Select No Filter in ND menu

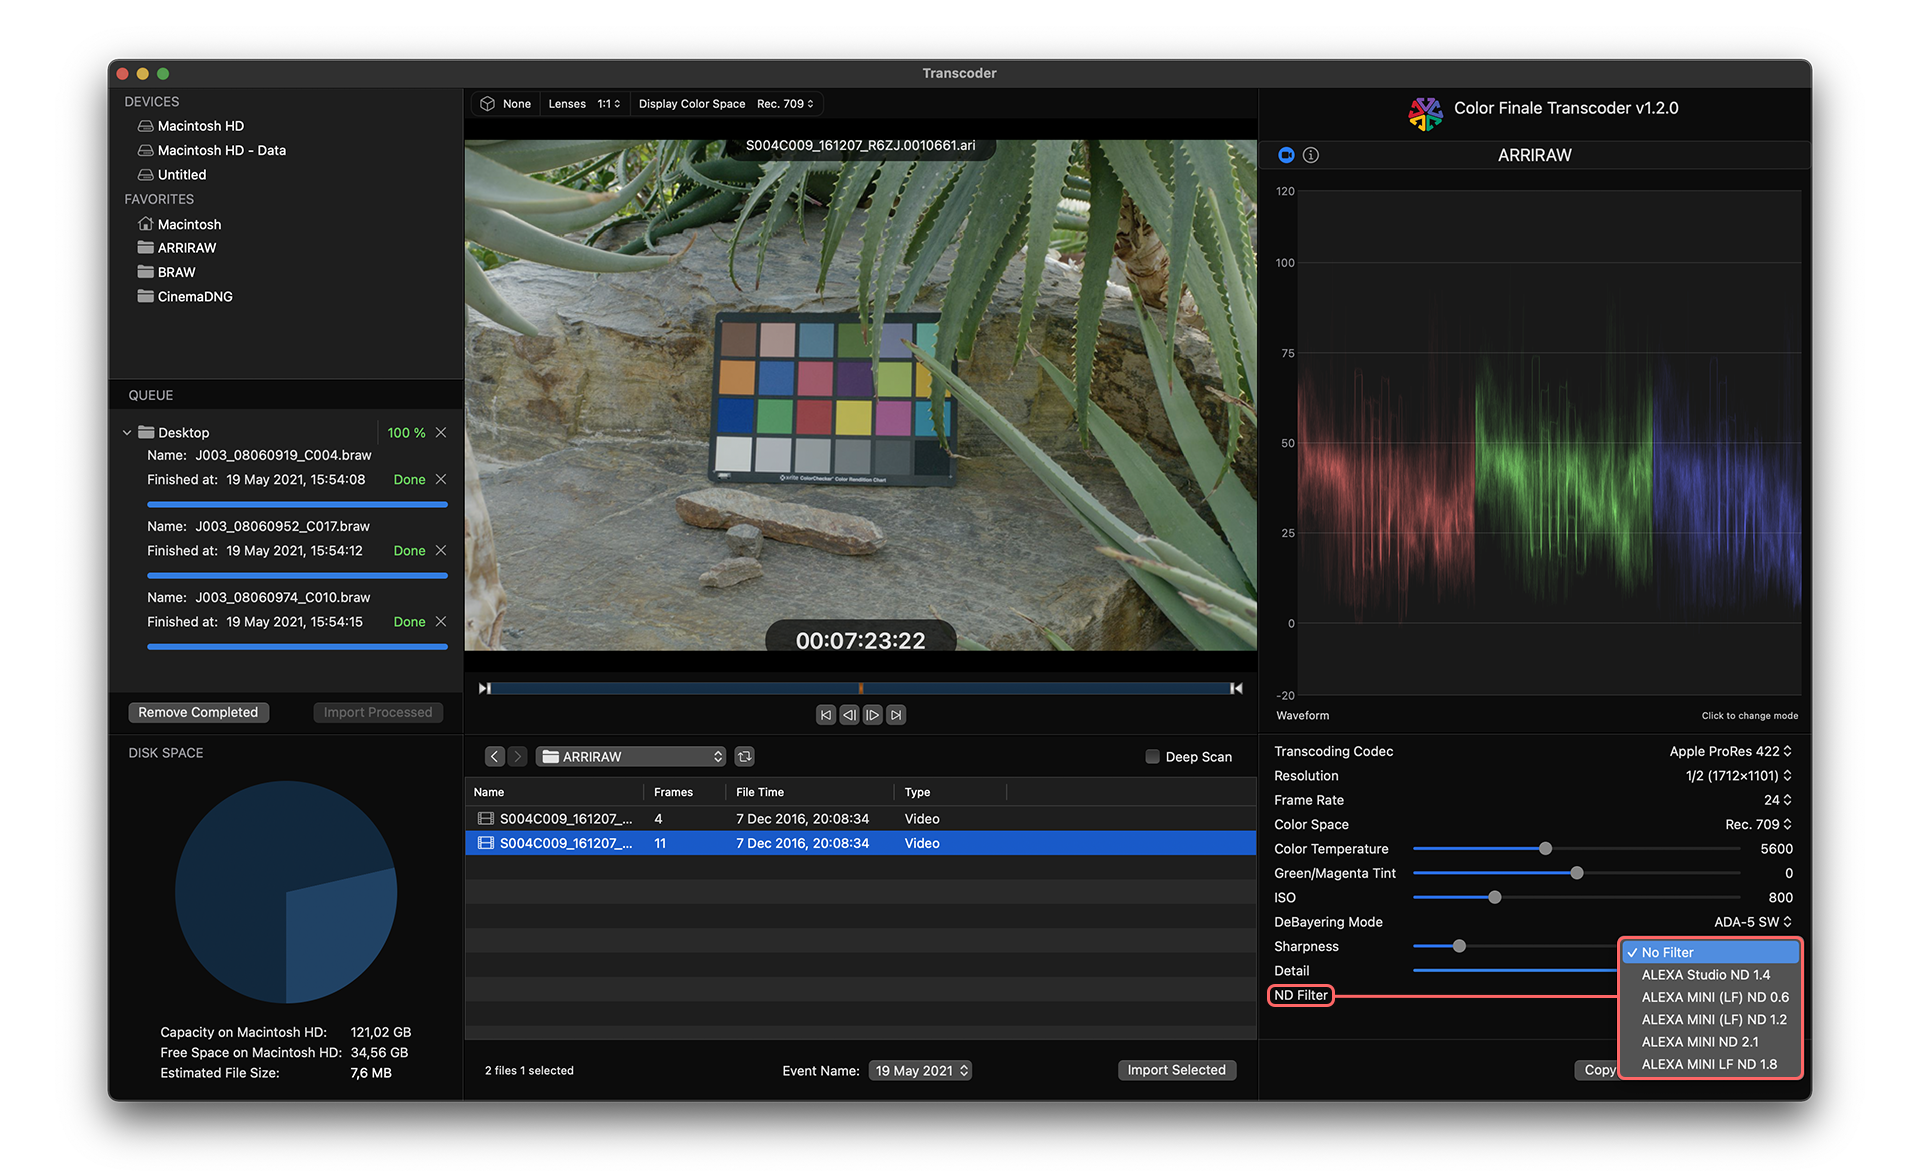click(1710, 953)
